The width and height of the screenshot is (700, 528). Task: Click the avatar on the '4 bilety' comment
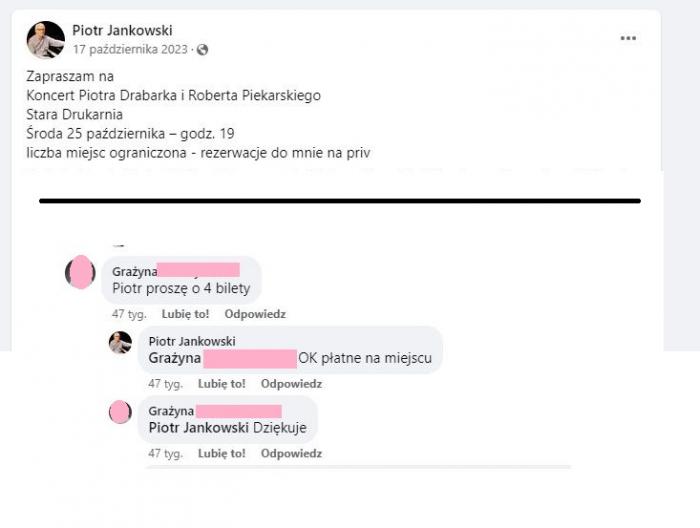point(80,272)
